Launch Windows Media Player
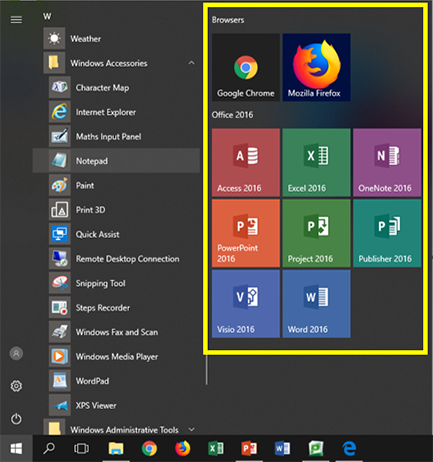 [116, 356]
